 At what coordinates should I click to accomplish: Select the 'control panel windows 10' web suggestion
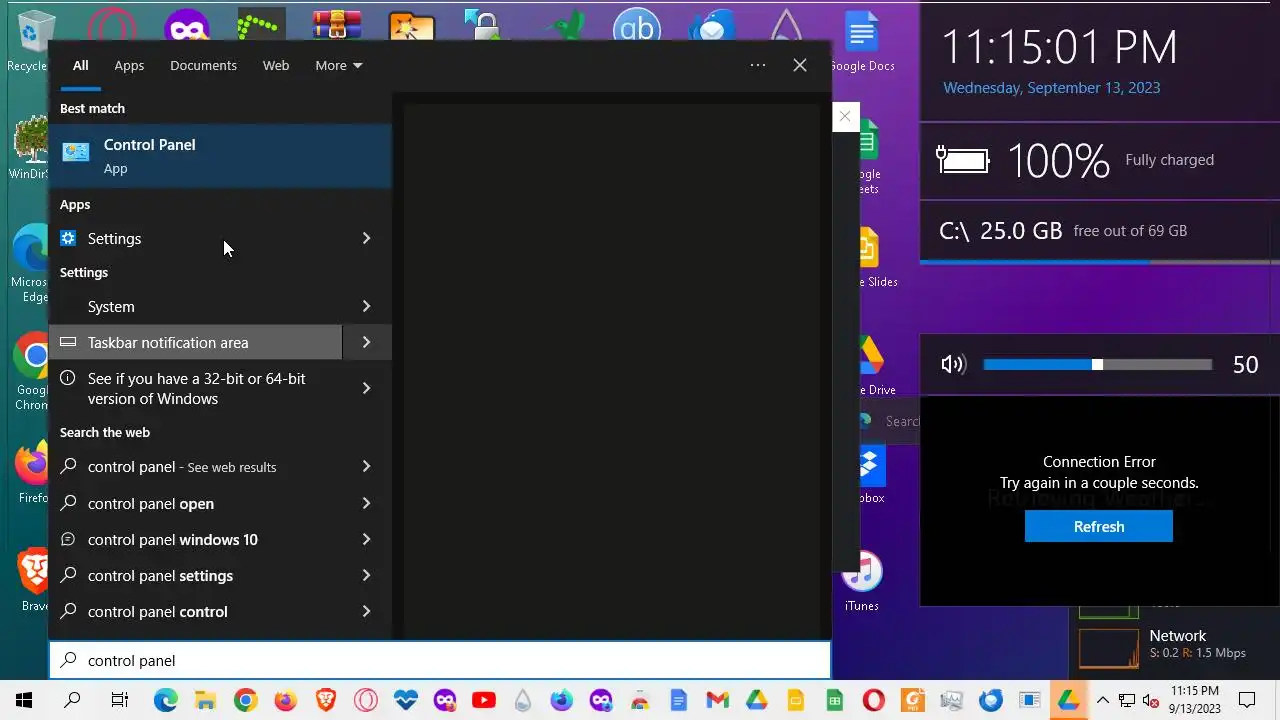point(196,539)
